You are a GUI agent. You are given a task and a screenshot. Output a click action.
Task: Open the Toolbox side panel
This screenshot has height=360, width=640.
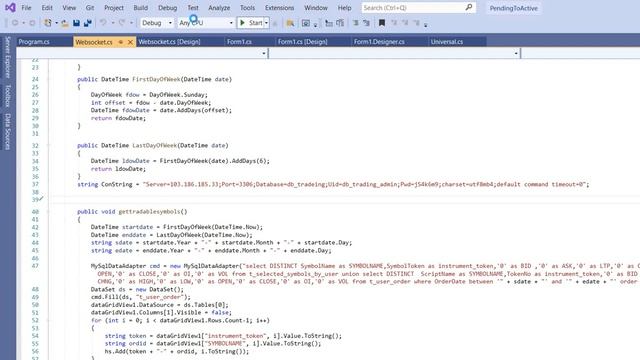click(7, 96)
